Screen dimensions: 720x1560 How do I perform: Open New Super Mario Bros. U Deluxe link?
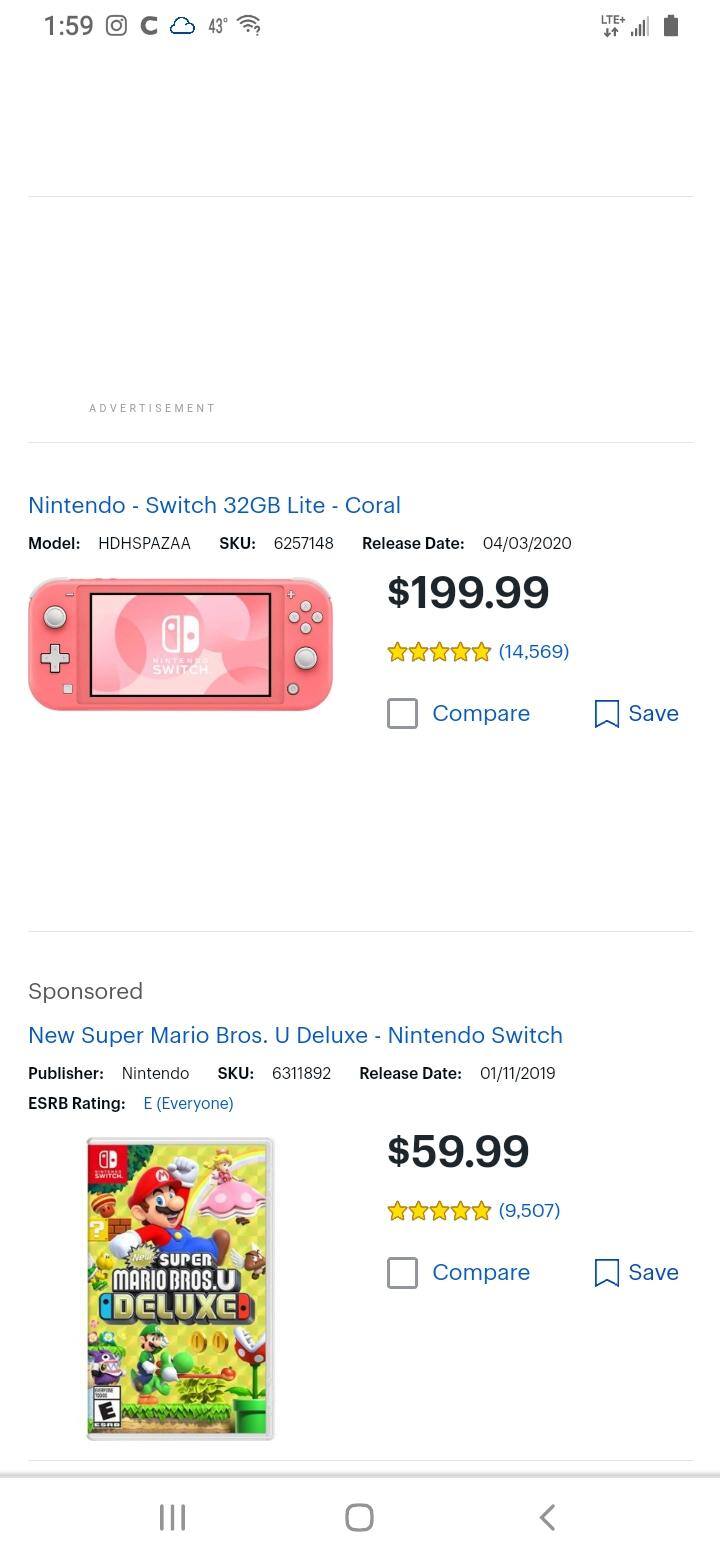[295, 1035]
